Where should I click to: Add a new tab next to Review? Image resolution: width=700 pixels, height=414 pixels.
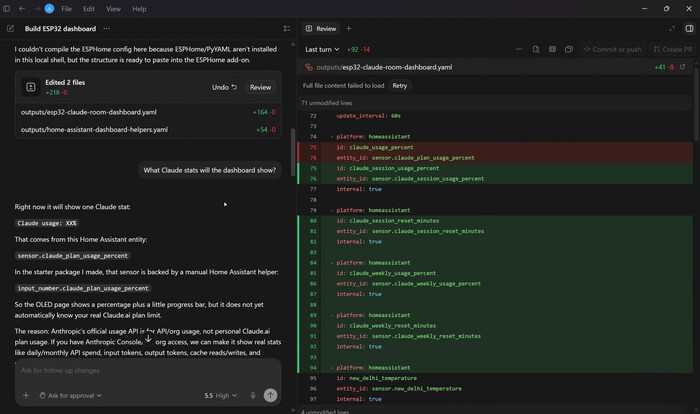pos(349,29)
